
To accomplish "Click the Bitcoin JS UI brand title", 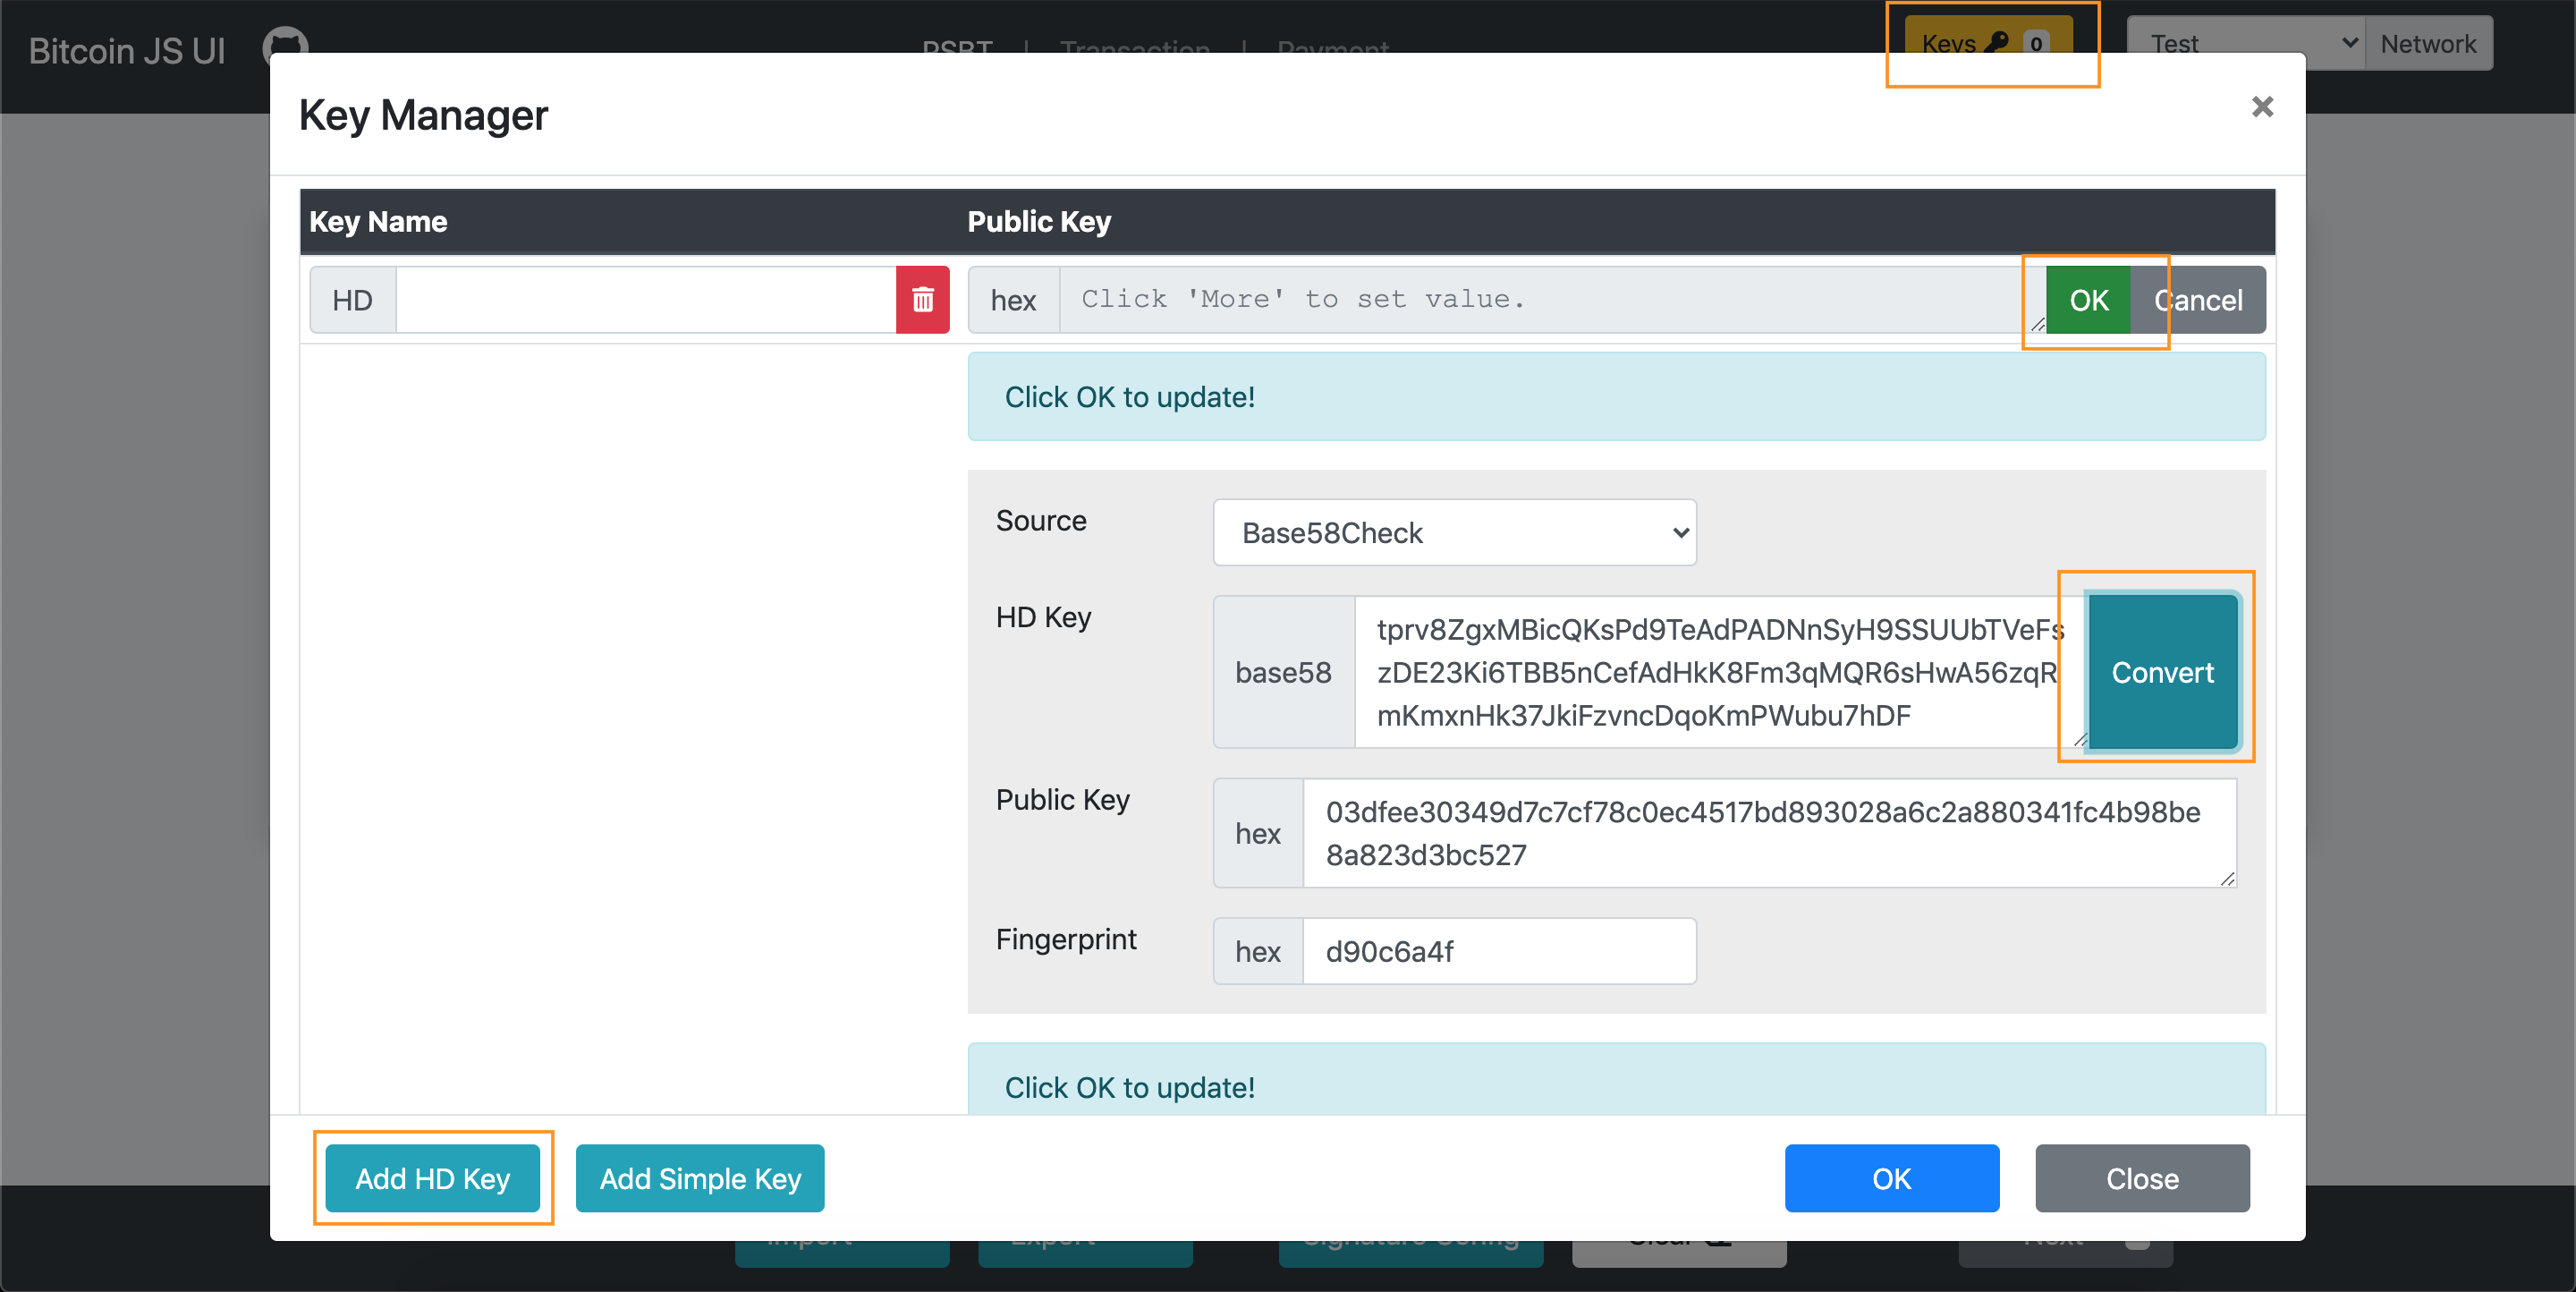I will tap(127, 50).
